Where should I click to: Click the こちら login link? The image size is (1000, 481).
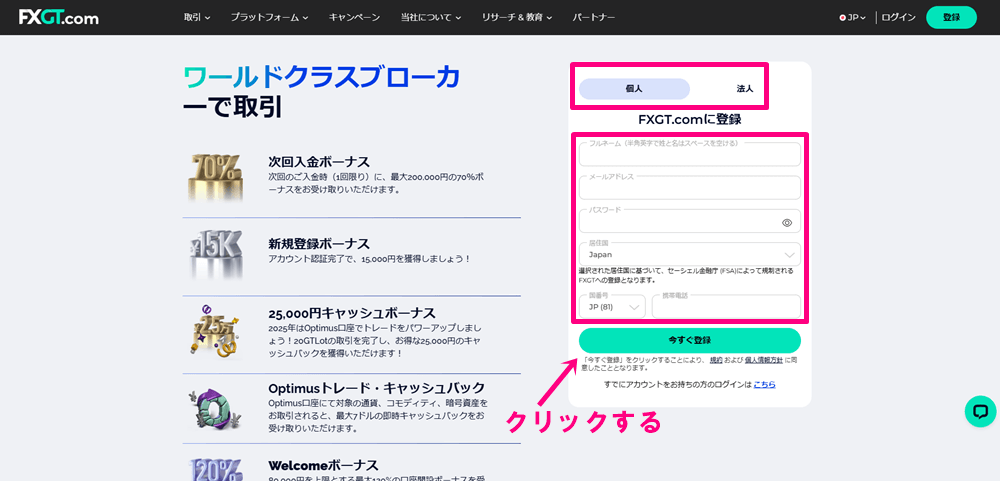(x=764, y=385)
